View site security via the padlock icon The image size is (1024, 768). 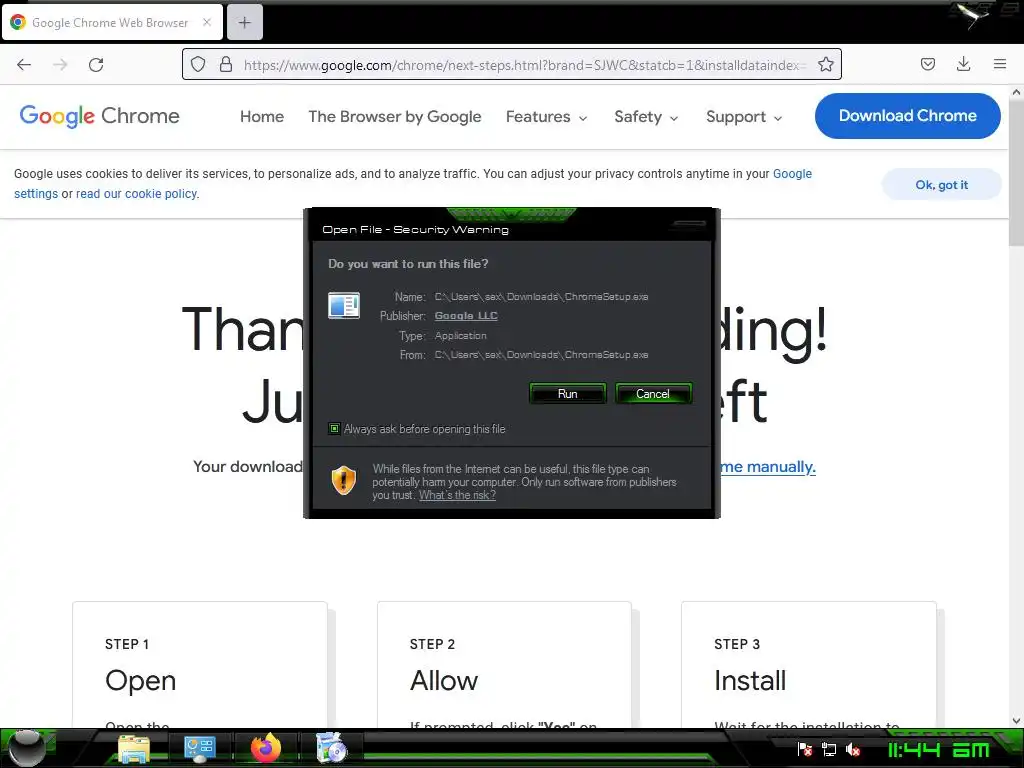(x=226, y=64)
